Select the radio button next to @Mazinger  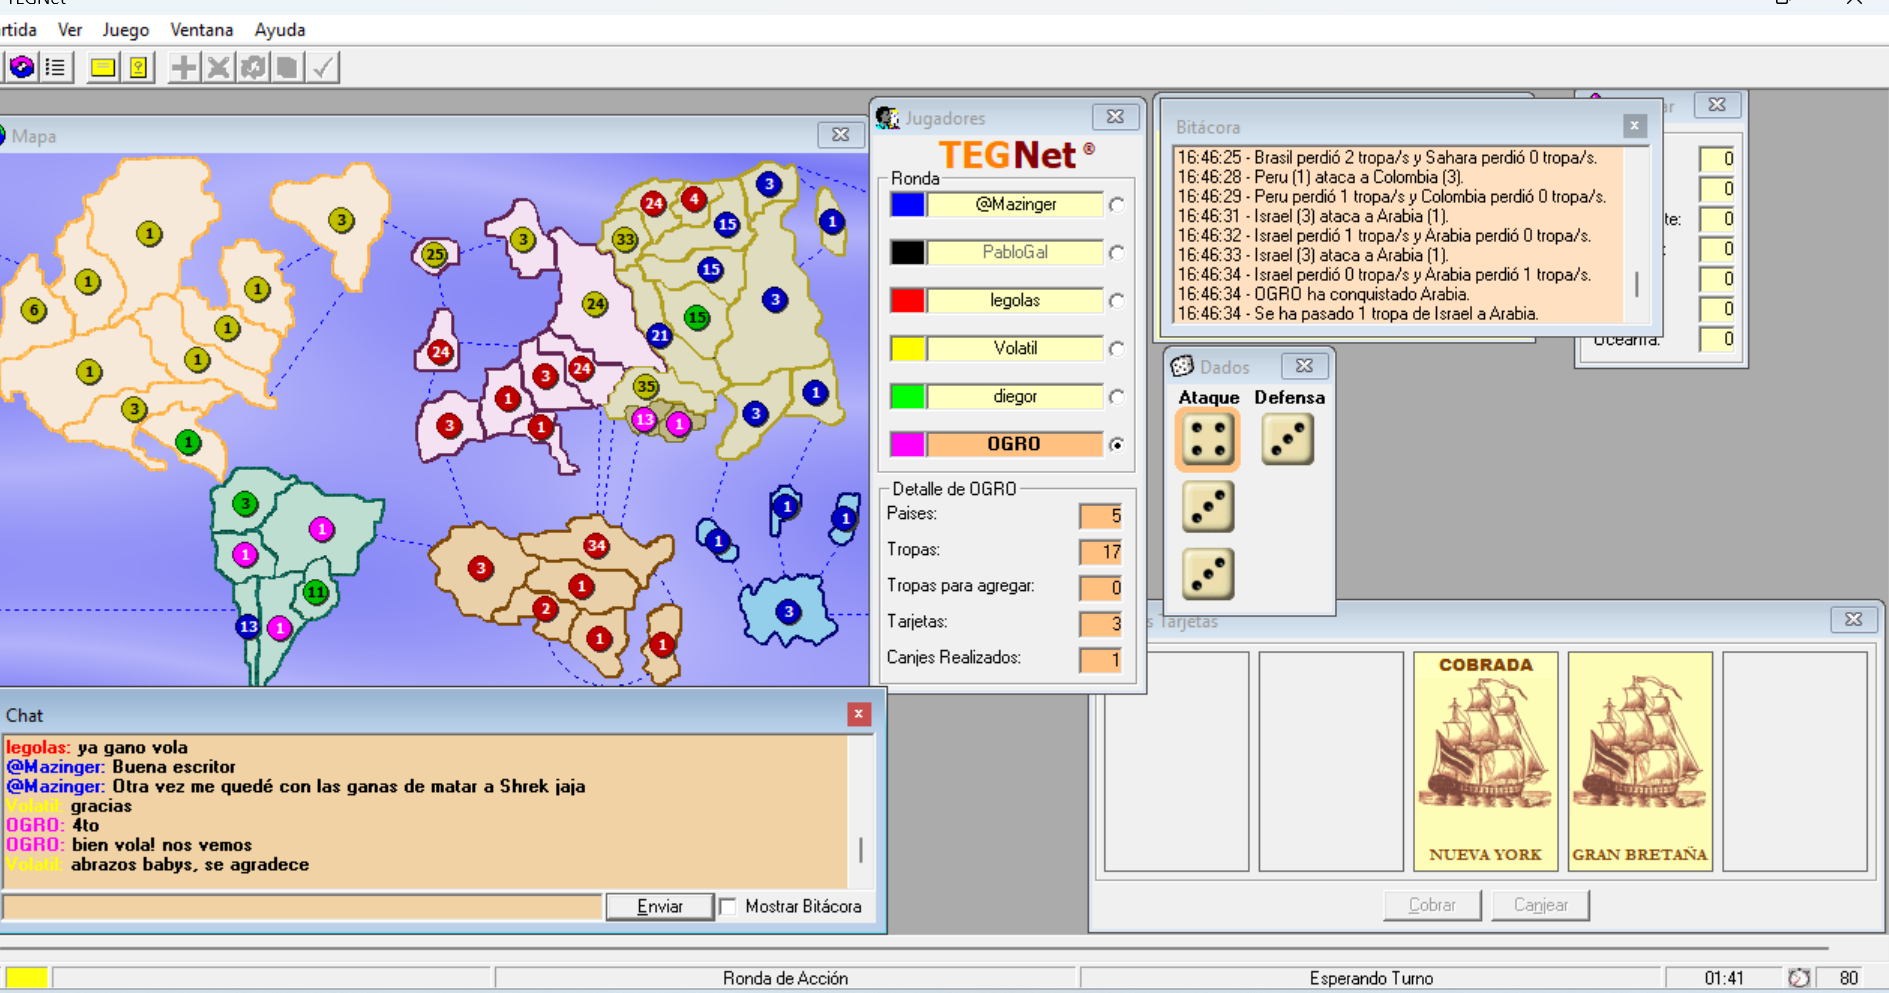click(x=1116, y=204)
